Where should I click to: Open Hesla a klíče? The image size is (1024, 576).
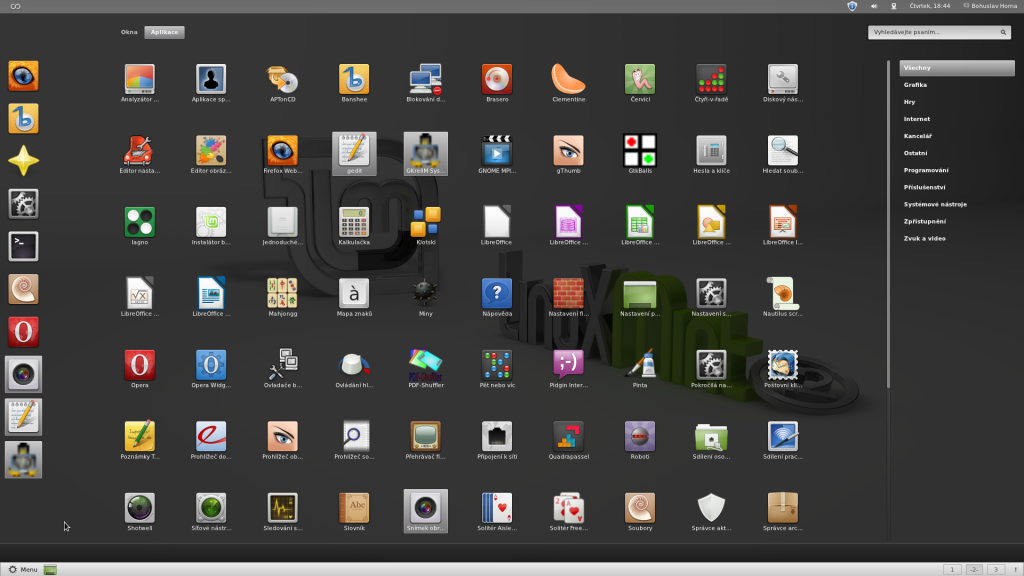click(711, 154)
